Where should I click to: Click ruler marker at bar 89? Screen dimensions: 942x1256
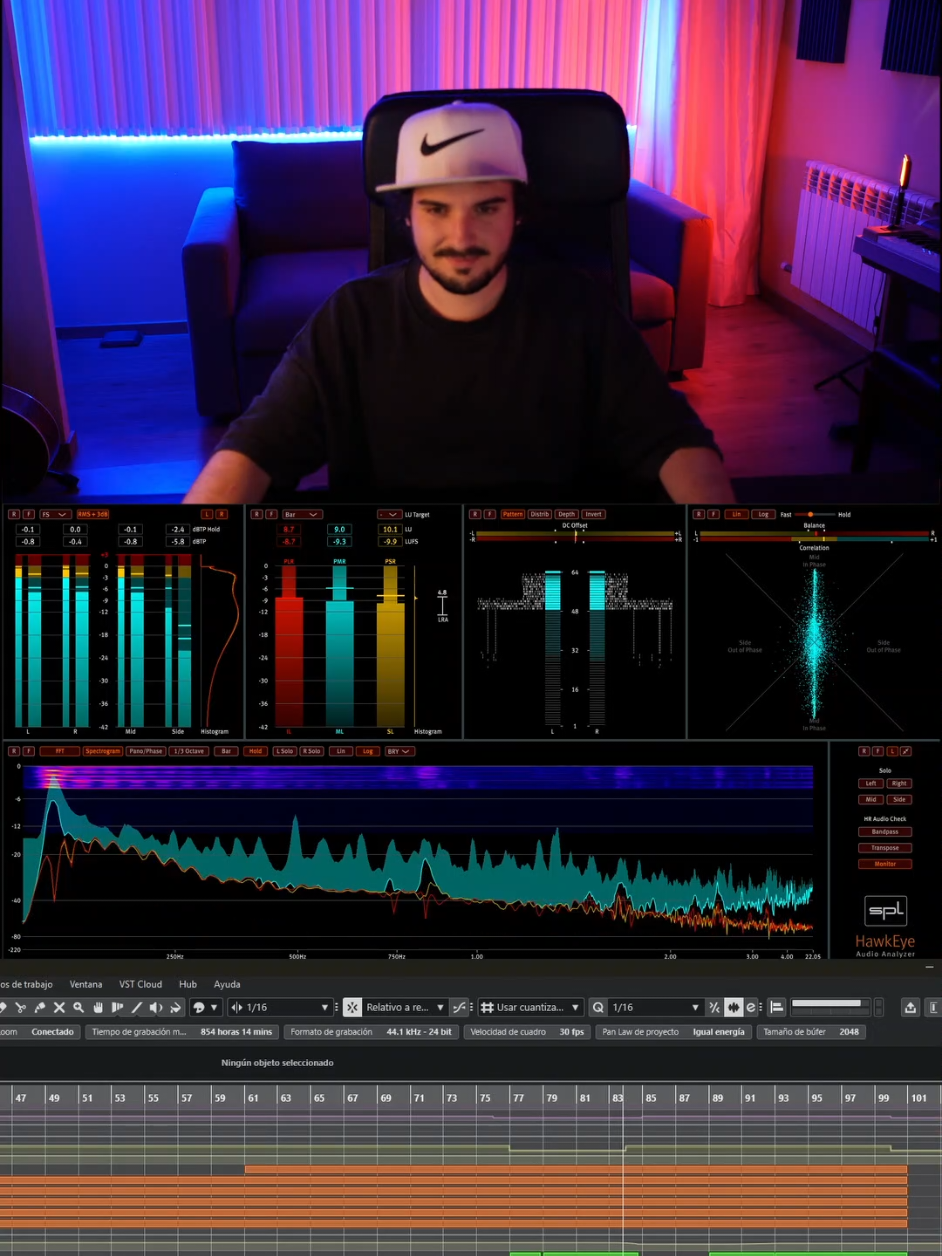pos(717,1097)
